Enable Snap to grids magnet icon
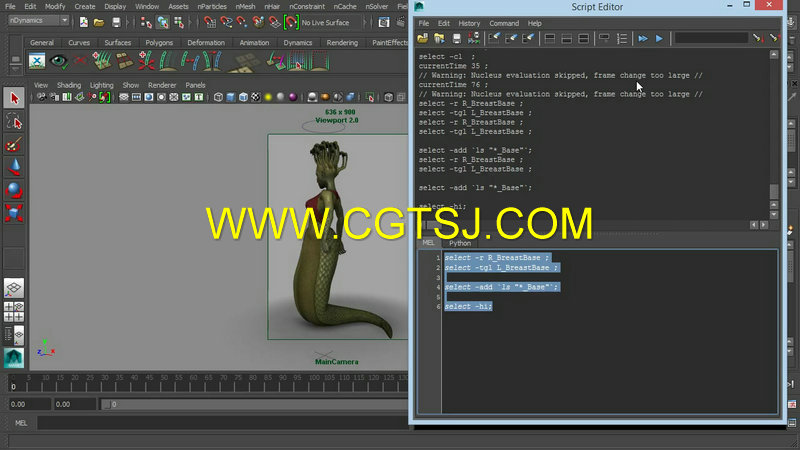 [x=210, y=22]
